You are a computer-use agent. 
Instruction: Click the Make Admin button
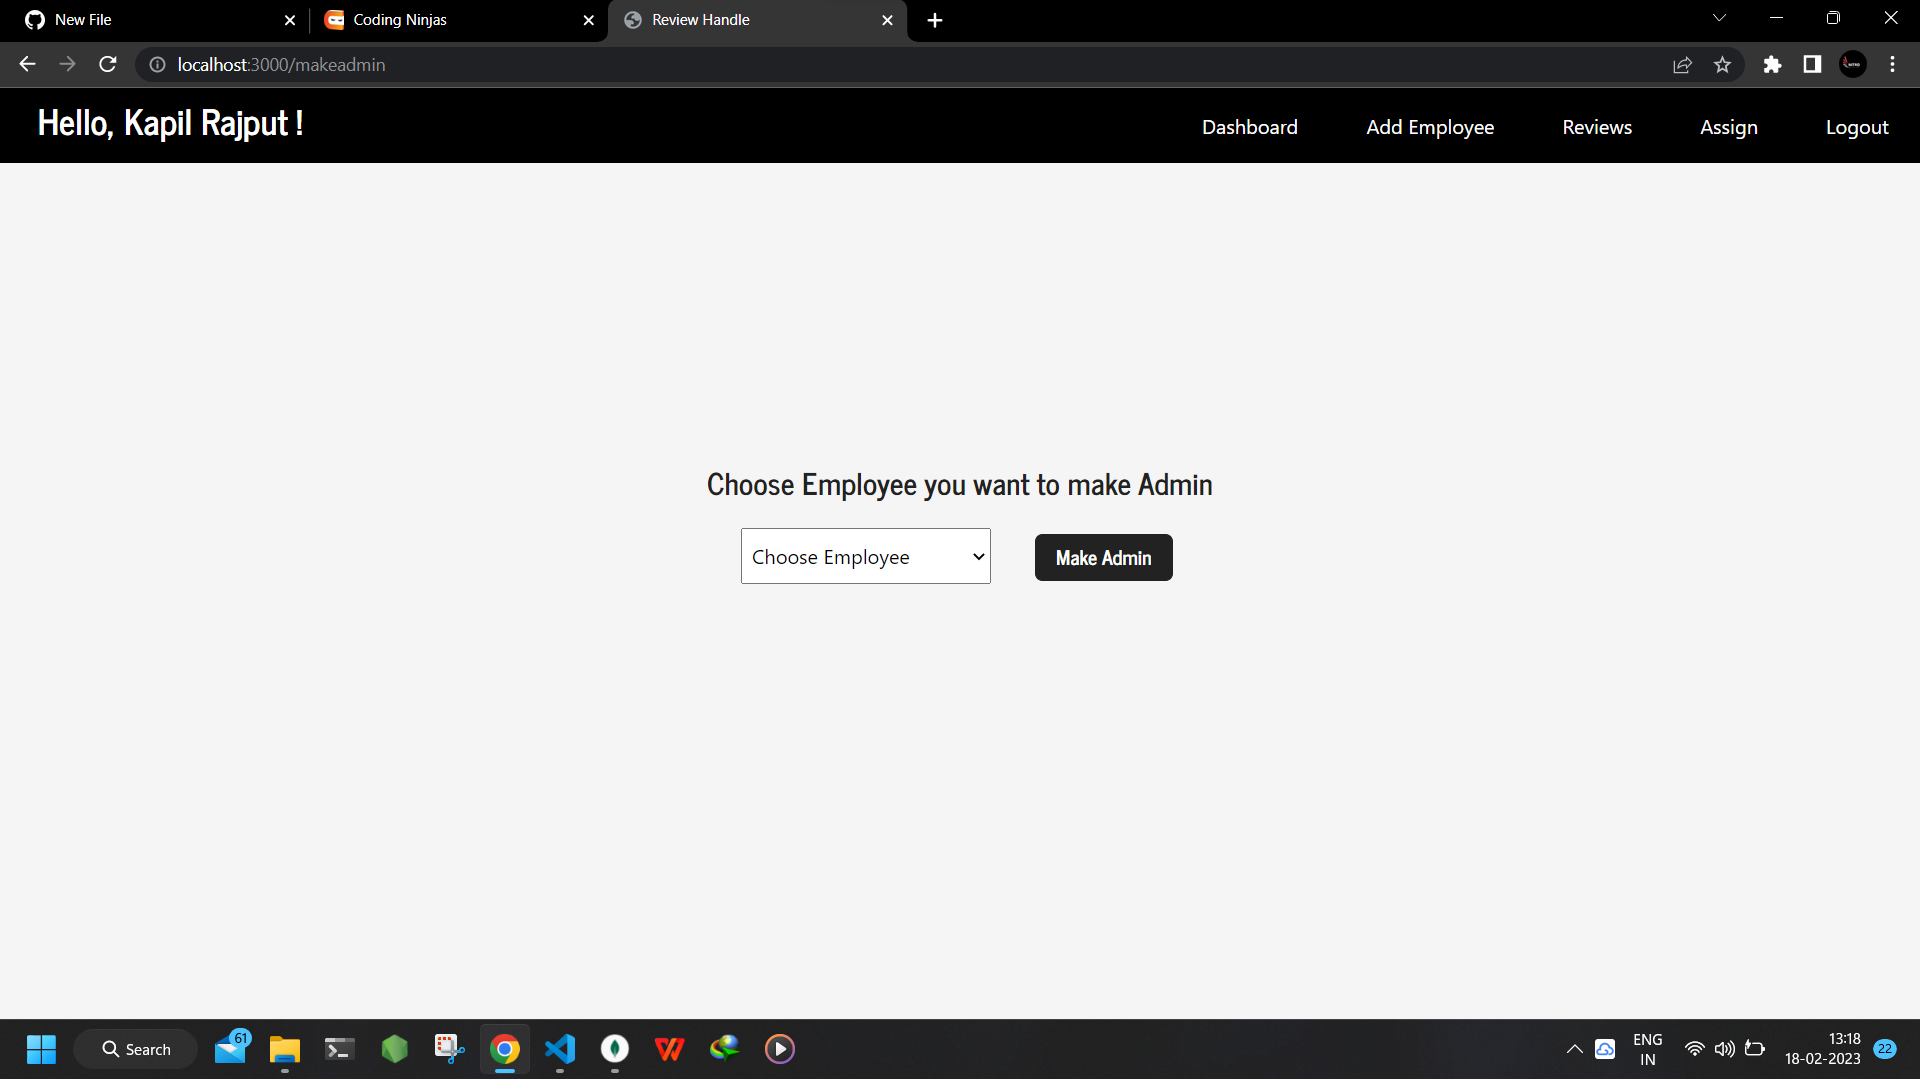tap(1102, 557)
